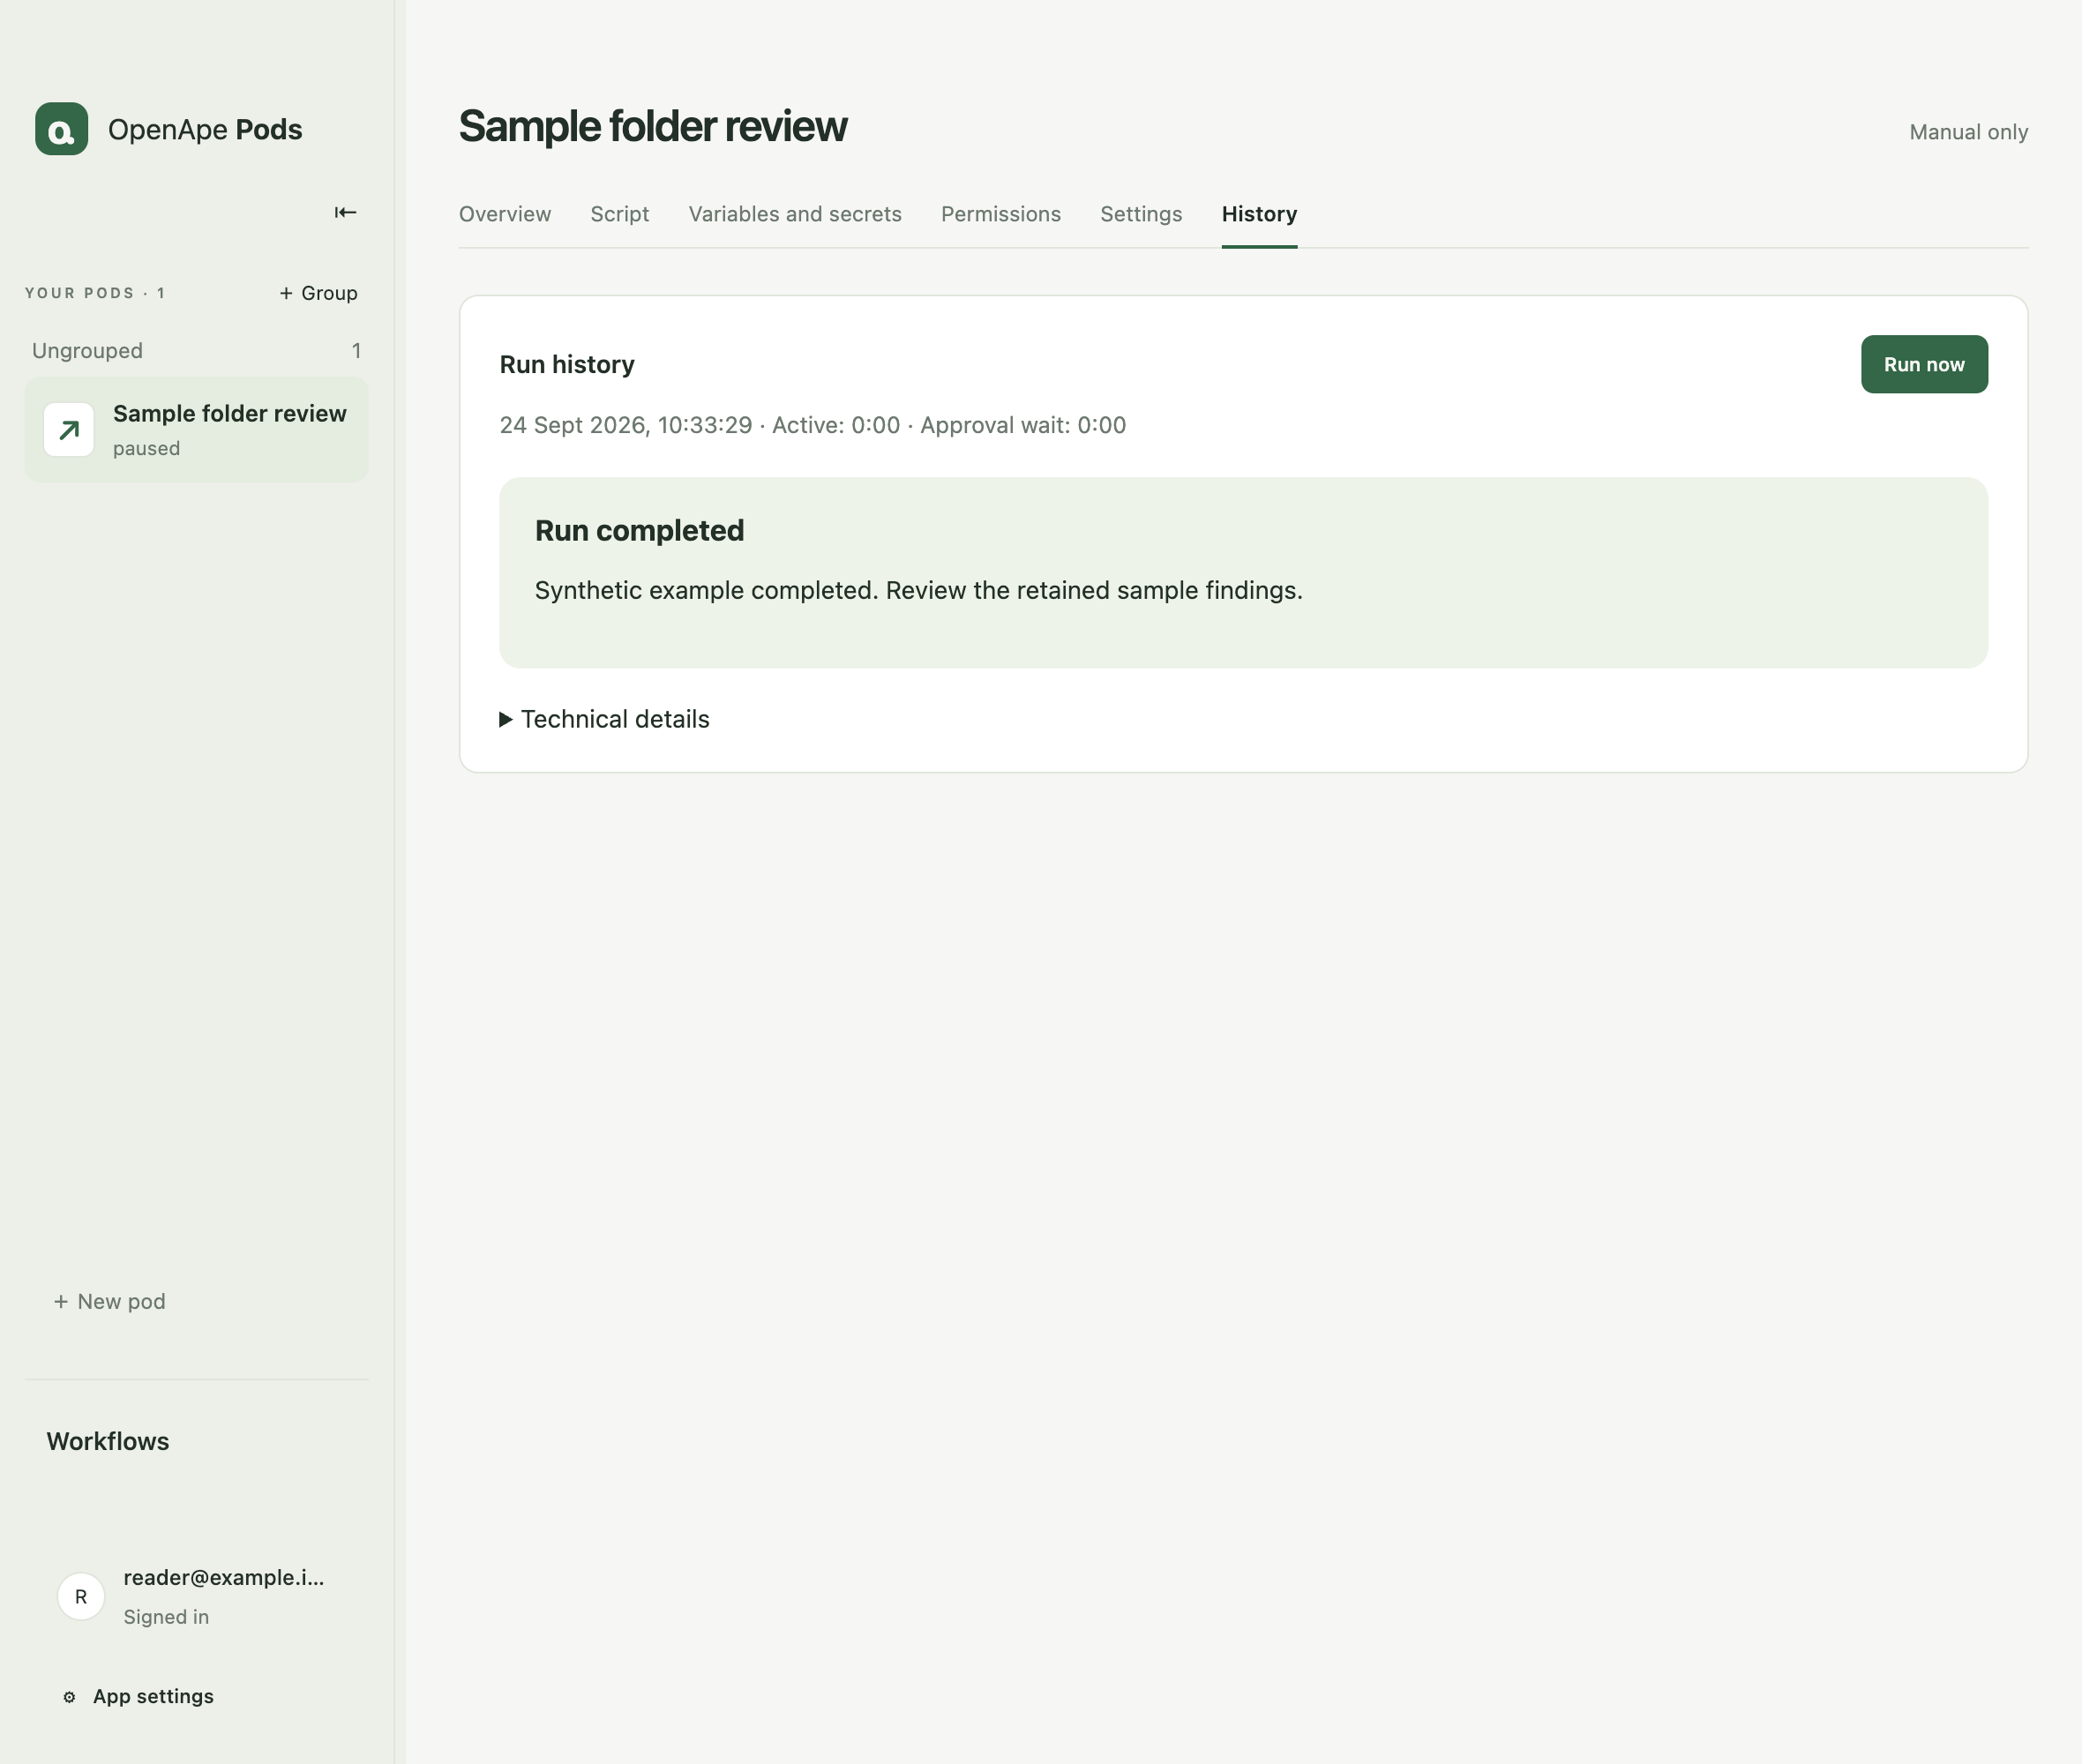The image size is (2082, 1764).
Task: Click the App settings gear icon
Action: pos(69,1697)
